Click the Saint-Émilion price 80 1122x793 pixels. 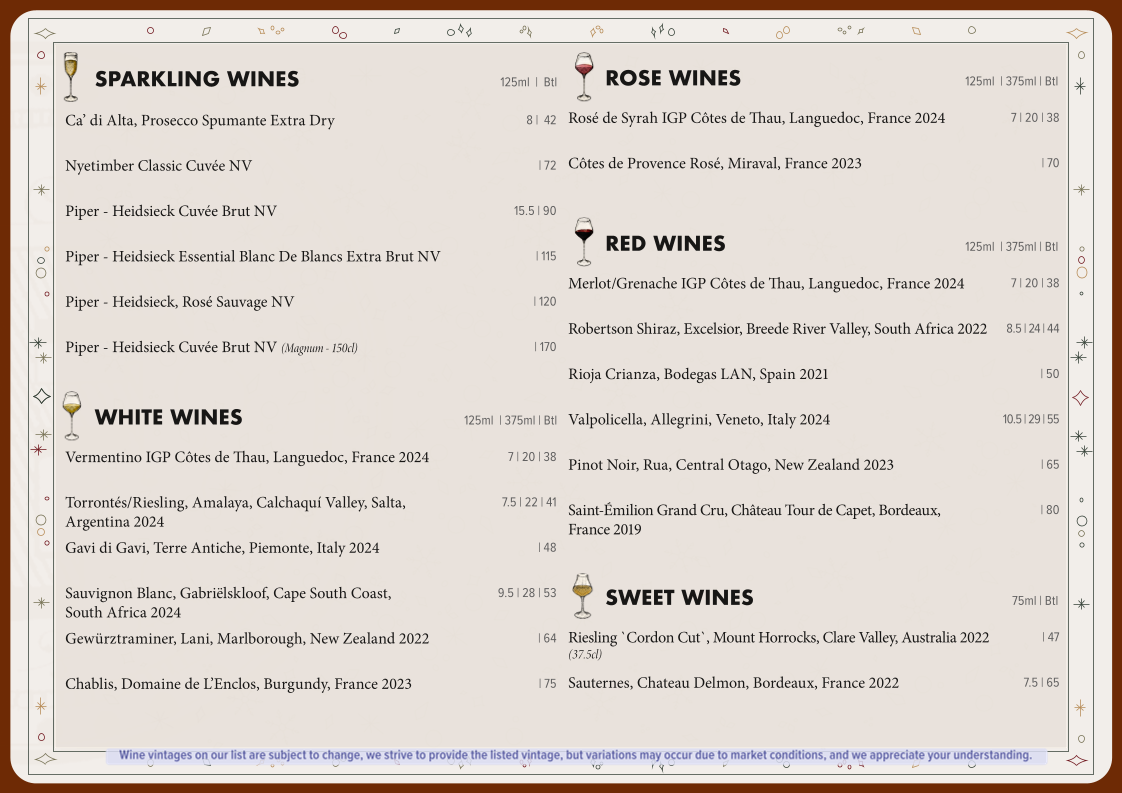(1050, 510)
